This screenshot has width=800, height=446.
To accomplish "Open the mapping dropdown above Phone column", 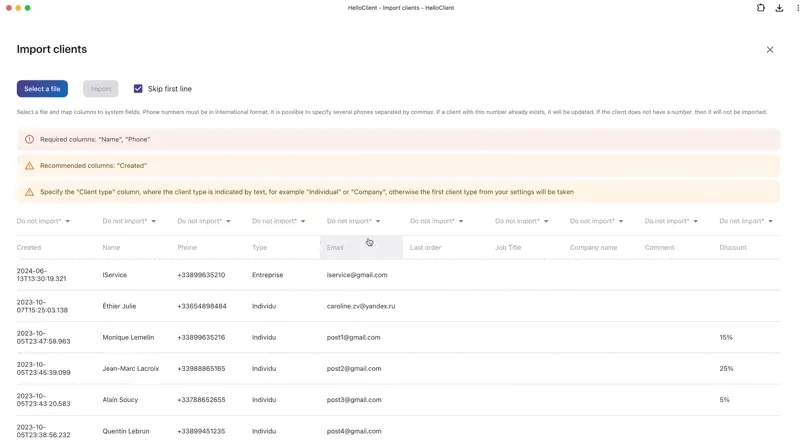I will pyautogui.click(x=204, y=221).
